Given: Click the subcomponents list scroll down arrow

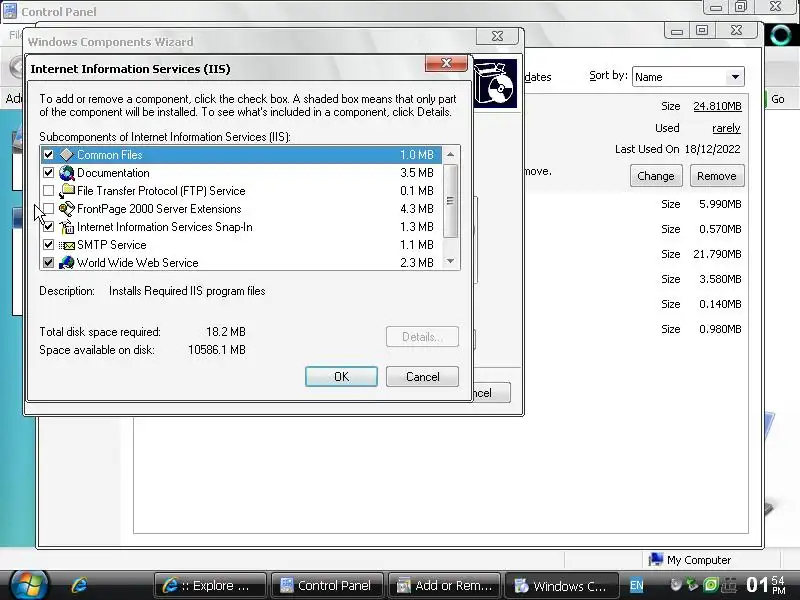Looking at the screenshot, I should 450,261.
